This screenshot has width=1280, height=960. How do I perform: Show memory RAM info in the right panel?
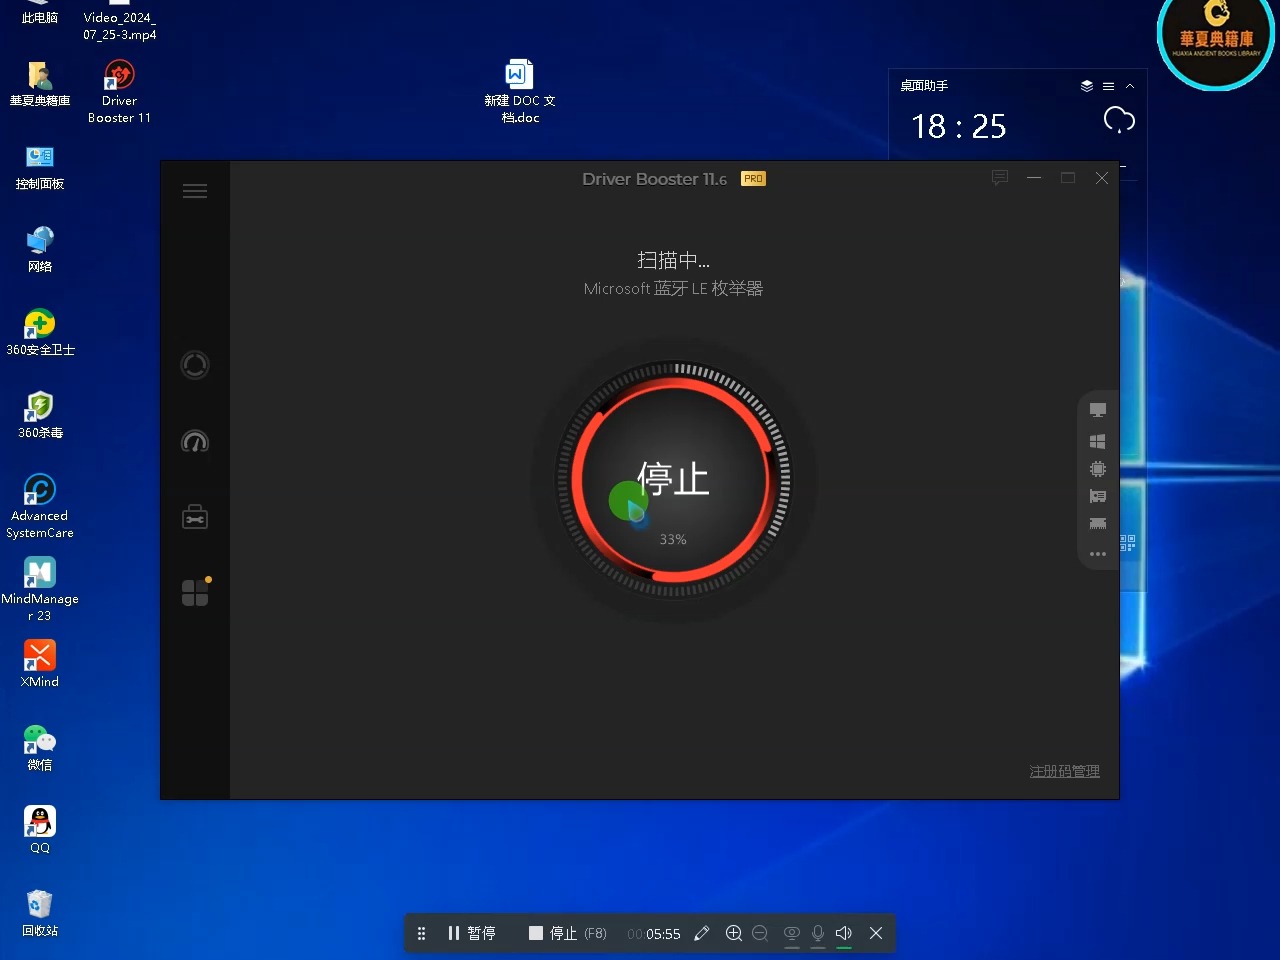(1098, 524)
